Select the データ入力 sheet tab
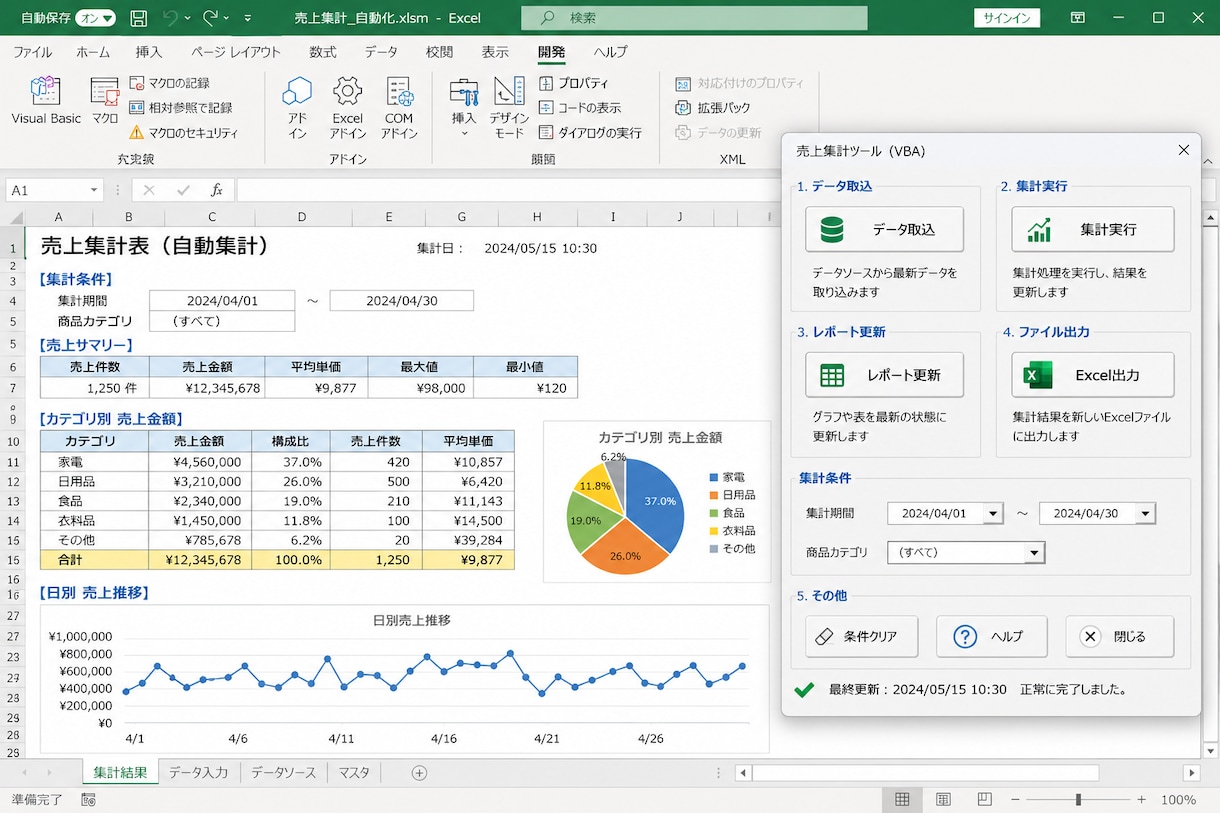The image size is (1220, 813). [198, 773]
